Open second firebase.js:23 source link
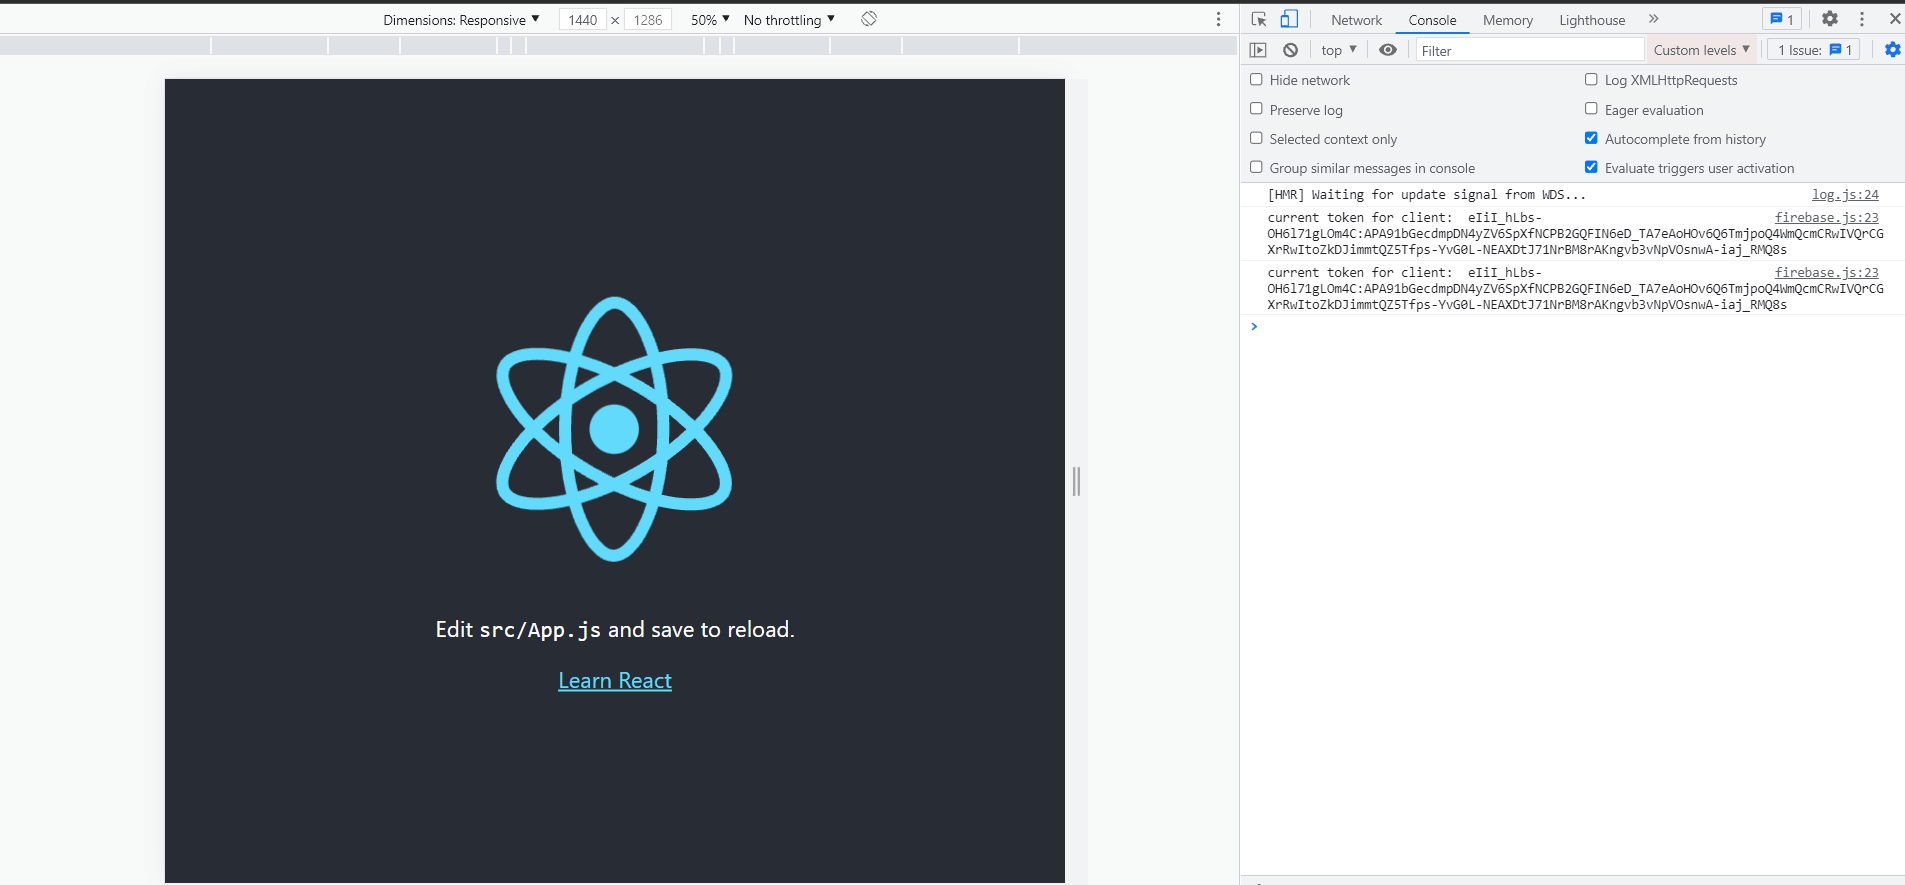 coord(1826,272)
